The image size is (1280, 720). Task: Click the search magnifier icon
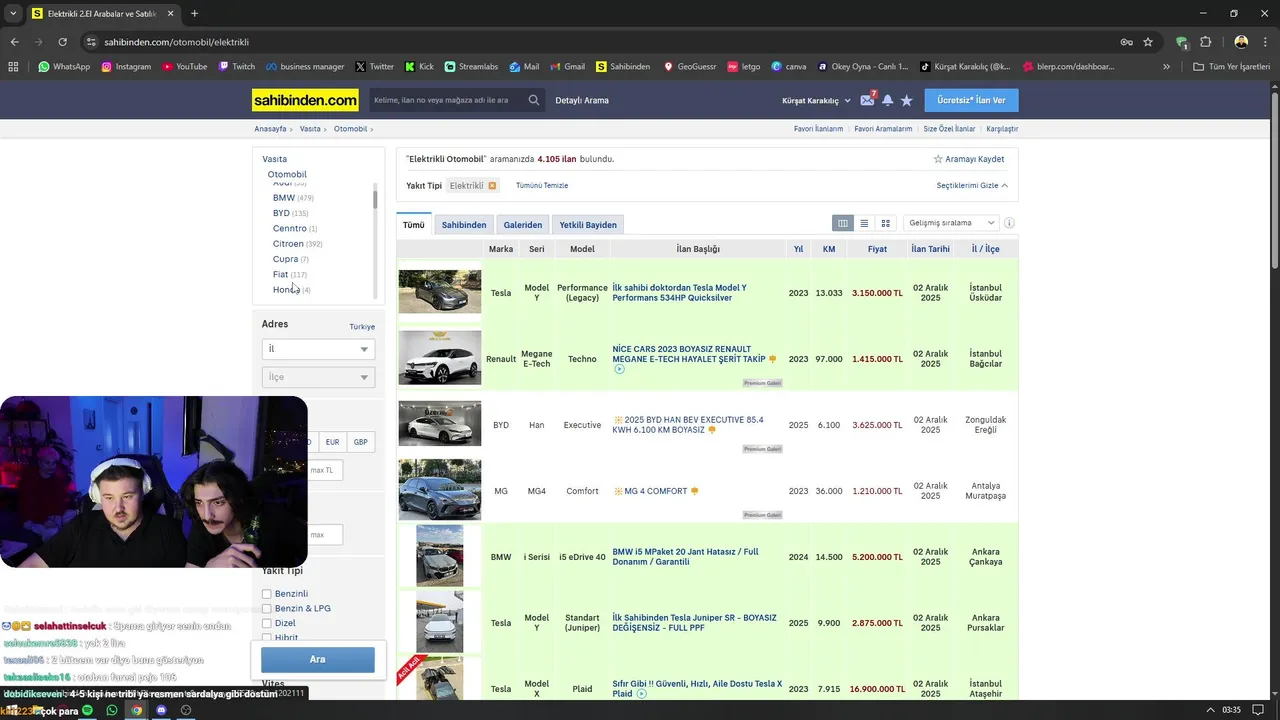534,100
